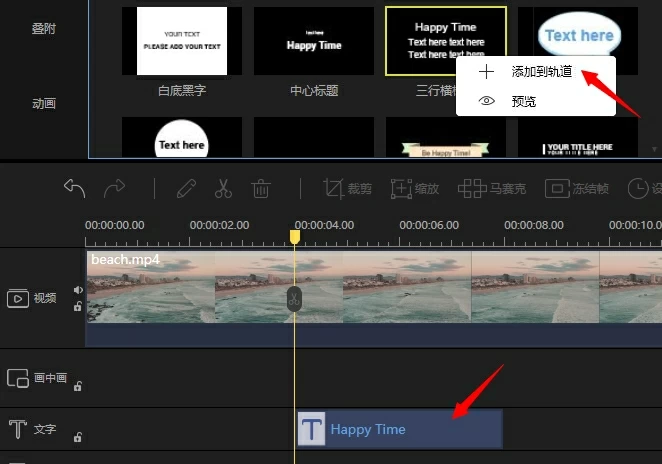Click the 00:00:06.00 ruler mark

(x=429, y=225)
